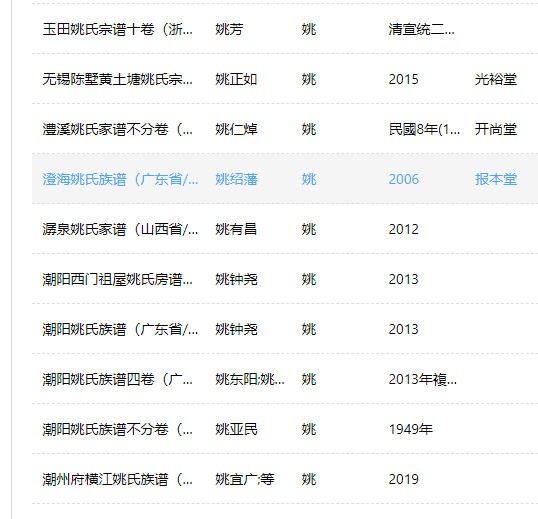
Task: Open the 潮阳姚氏族谱四卷 record title
Action: coord(117,380)
